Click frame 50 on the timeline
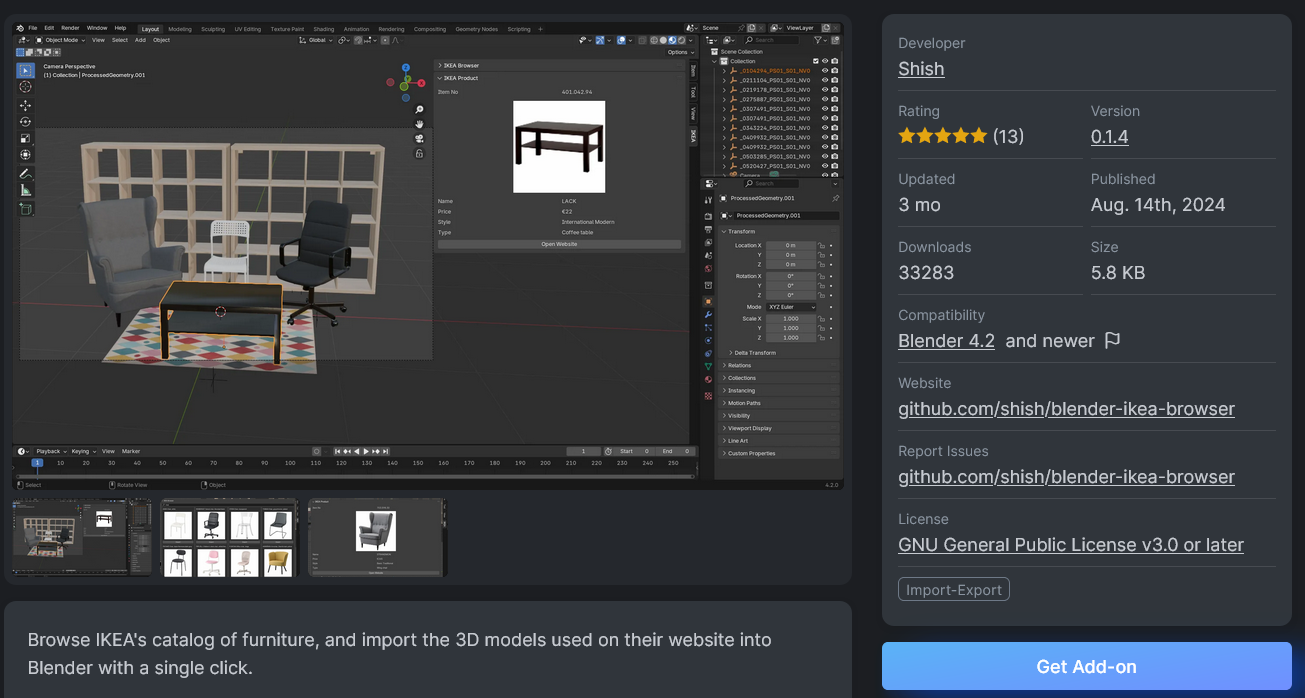Viewport: 1305px width, 698px height. pyautogui.click(x=161, y=463)
